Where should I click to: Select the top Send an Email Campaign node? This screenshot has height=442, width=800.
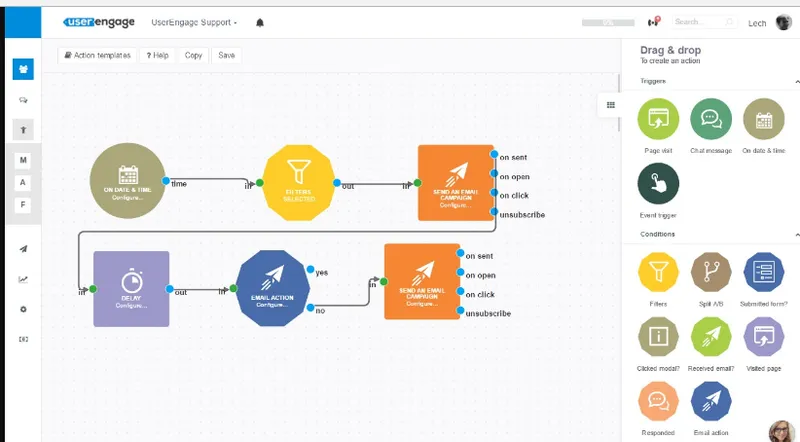tap(456, 183)
